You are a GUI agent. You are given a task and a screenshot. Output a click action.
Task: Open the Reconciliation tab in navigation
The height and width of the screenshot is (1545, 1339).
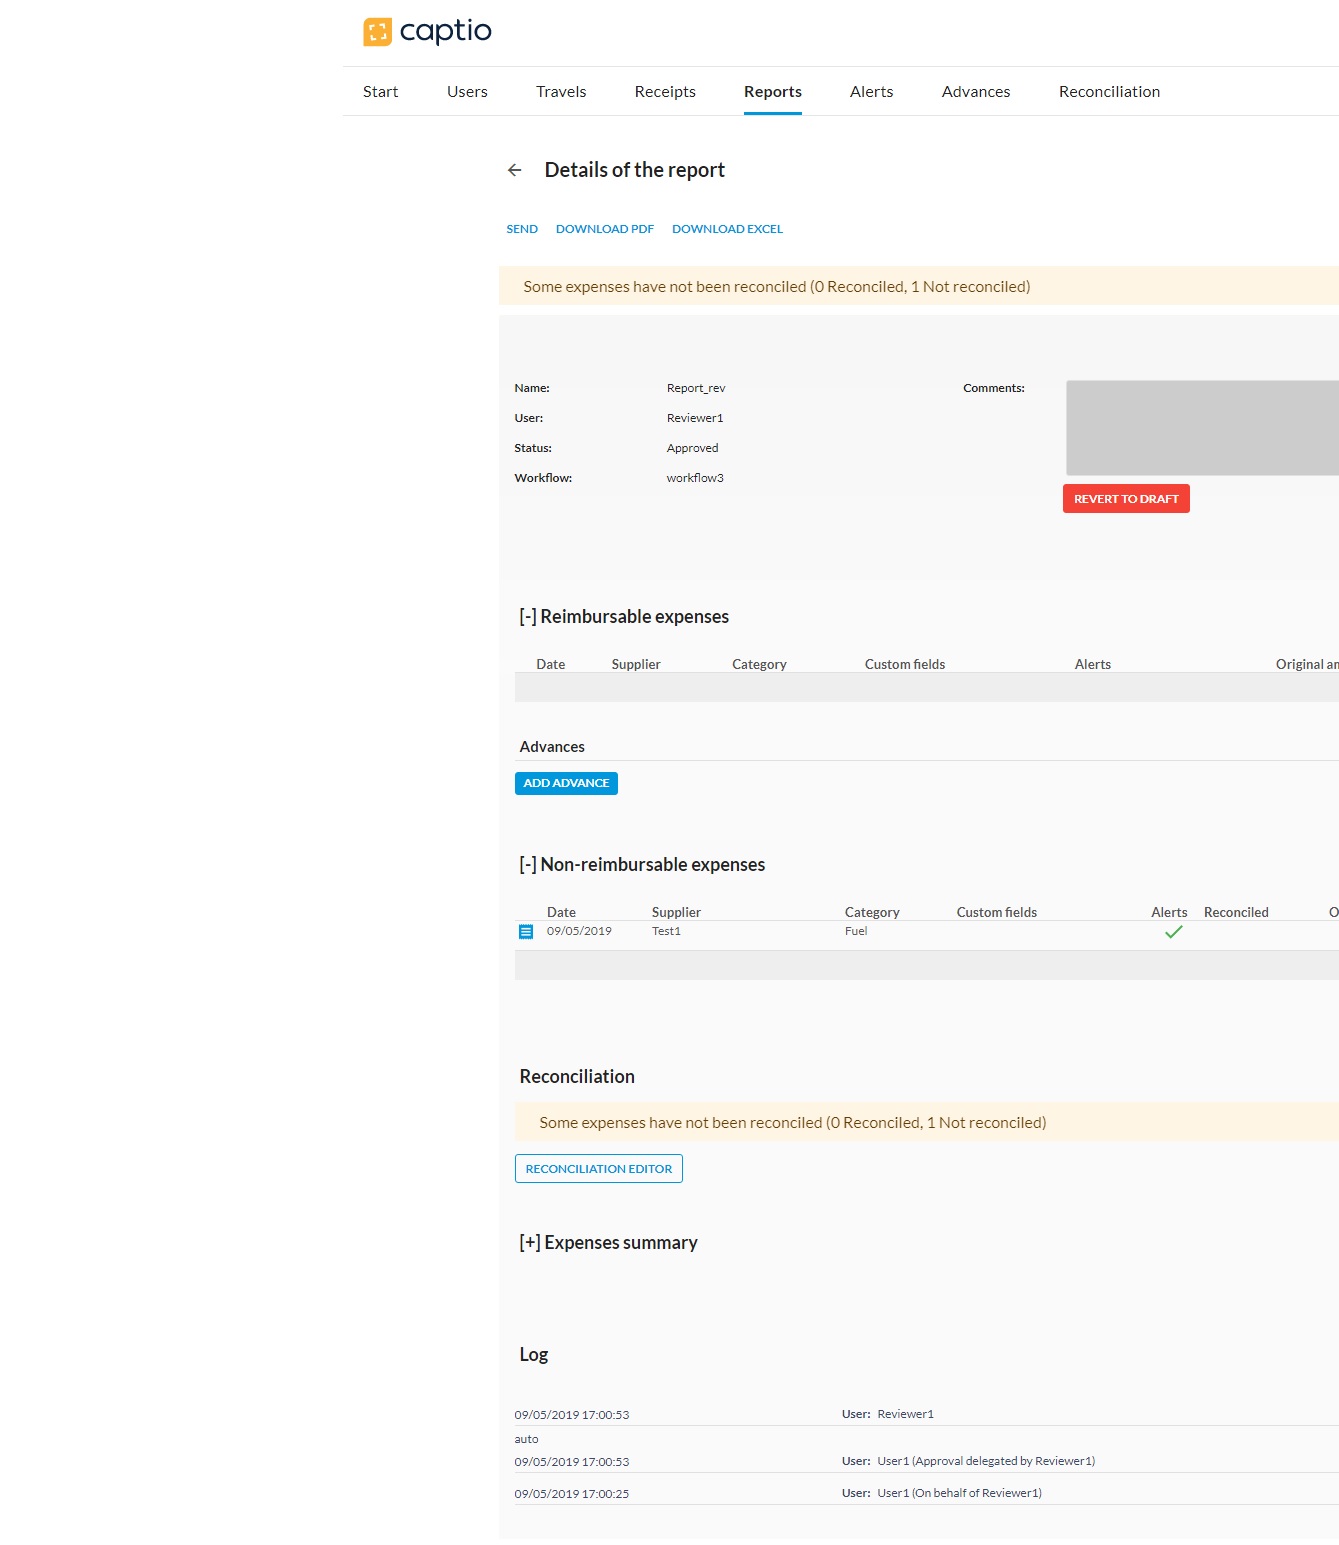[1109, 92]
